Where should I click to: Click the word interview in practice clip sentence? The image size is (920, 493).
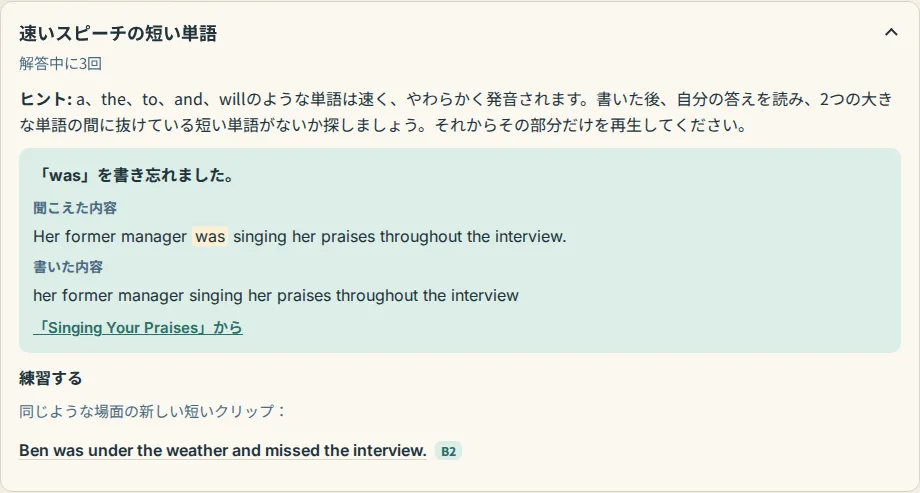[389, 450]
